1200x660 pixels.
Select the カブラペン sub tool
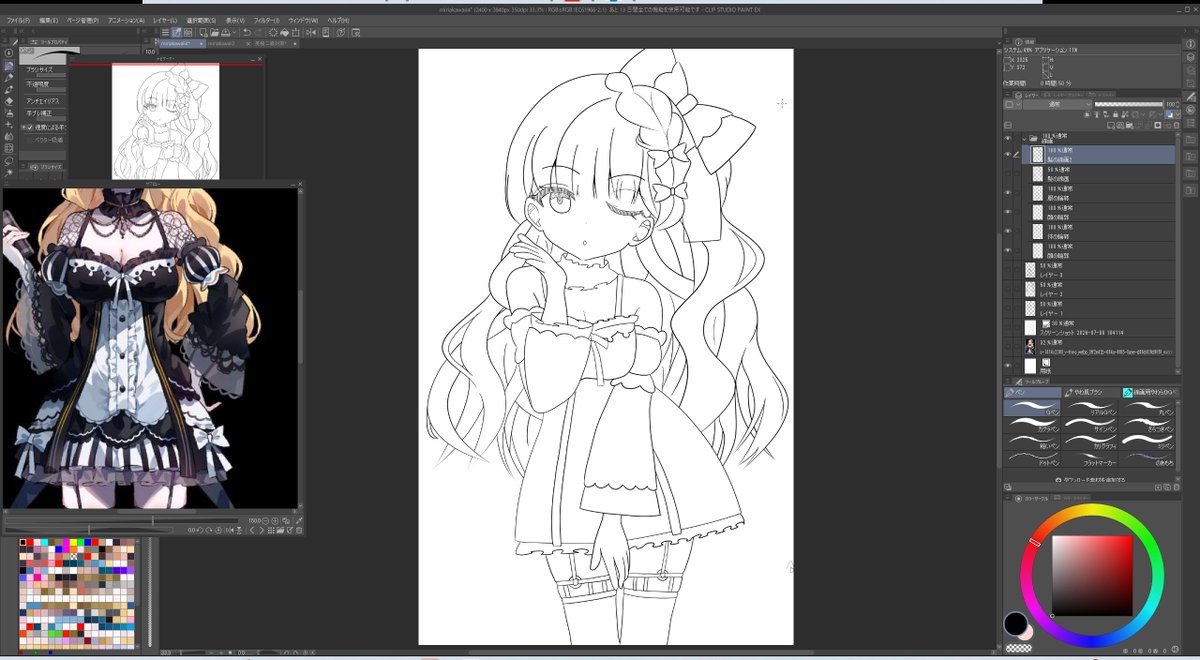[x=1032, y=424]
